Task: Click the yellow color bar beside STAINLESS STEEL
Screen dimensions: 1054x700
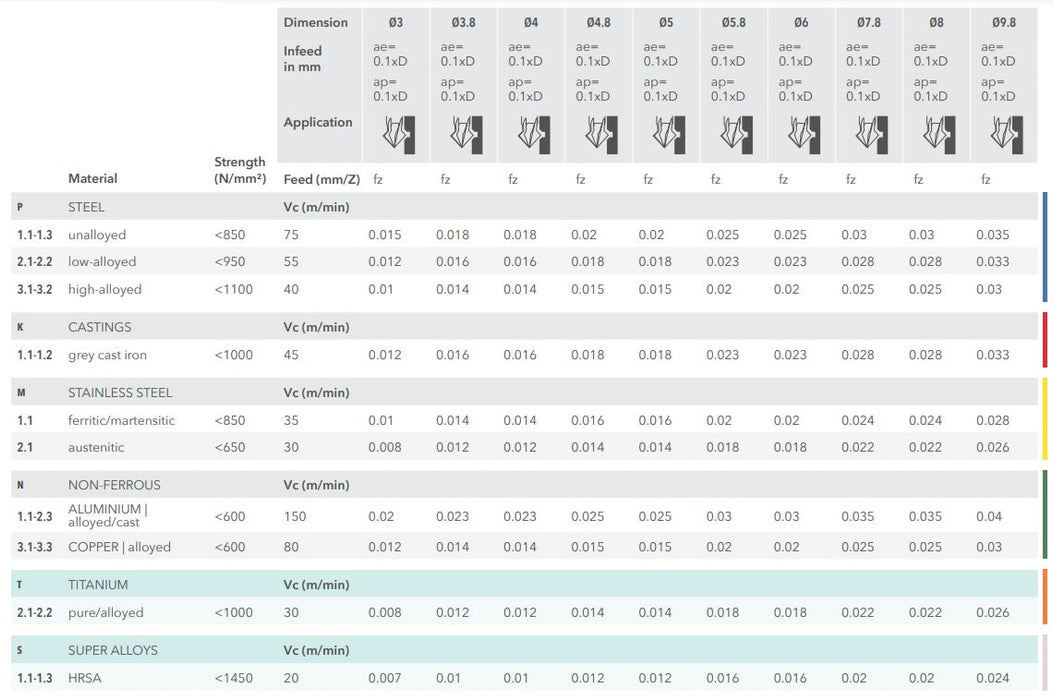Action: (1045, 419)
